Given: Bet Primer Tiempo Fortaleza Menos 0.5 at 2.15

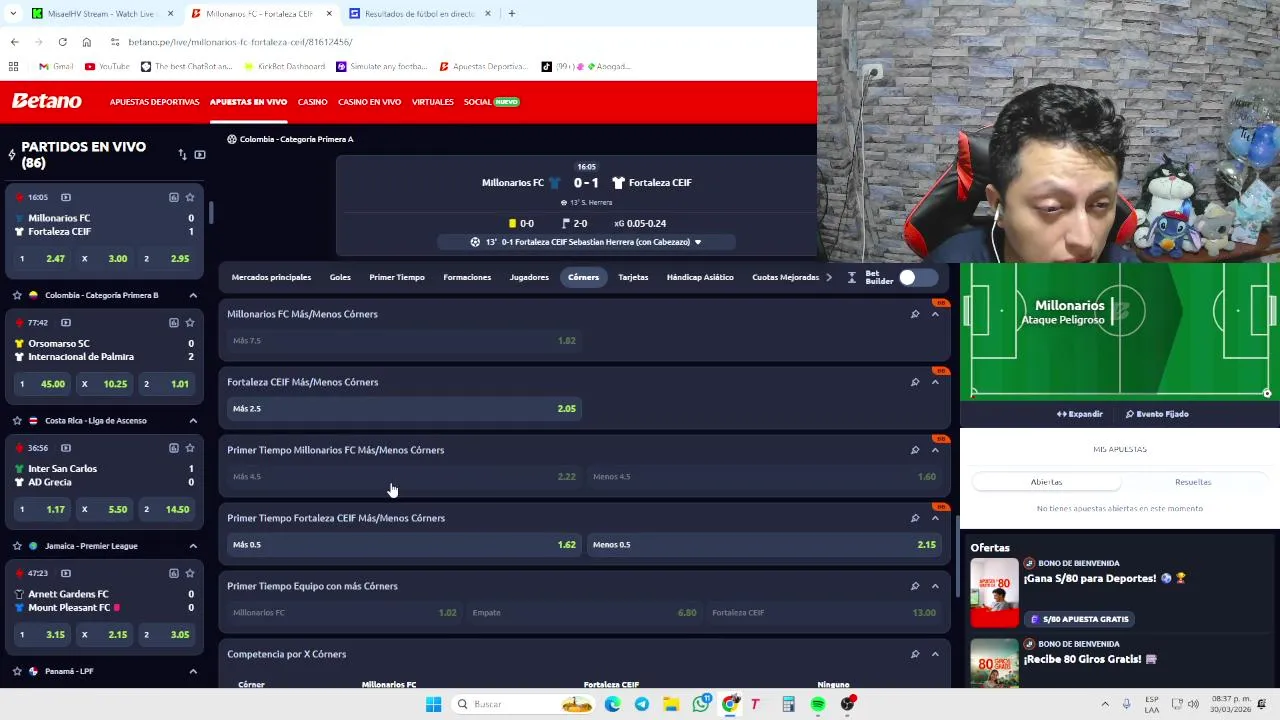Looking at the screenshot, I should coord(764,544).
